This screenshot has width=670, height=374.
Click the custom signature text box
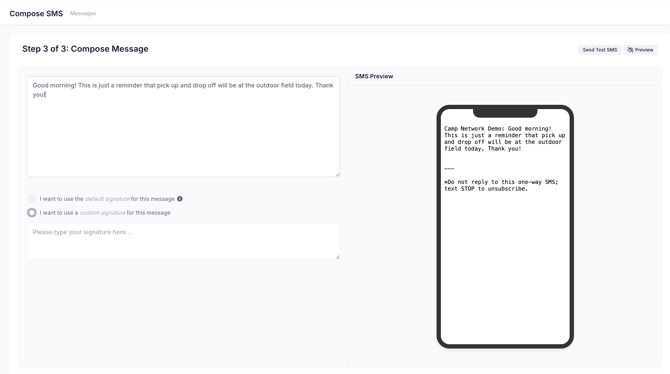pyautogui.click(x=183, y=241)
